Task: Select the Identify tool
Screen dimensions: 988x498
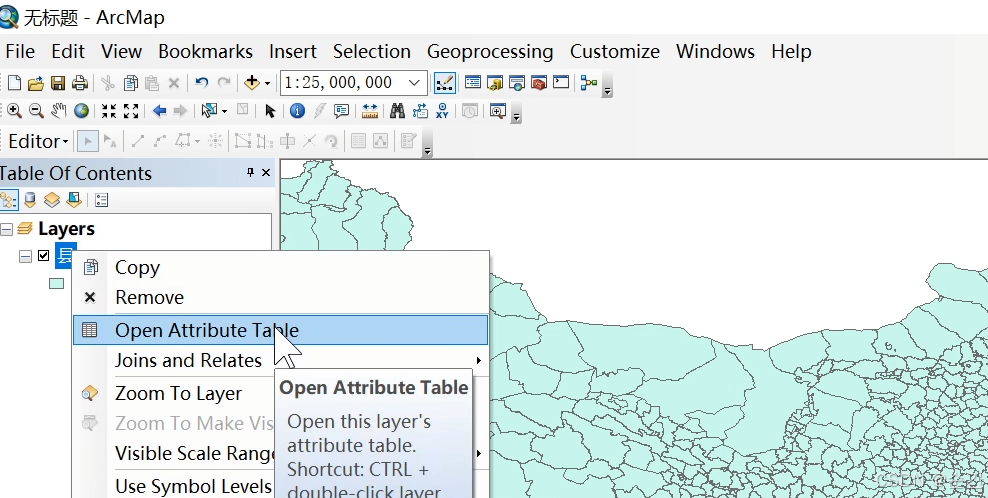Action: [297, 111]
